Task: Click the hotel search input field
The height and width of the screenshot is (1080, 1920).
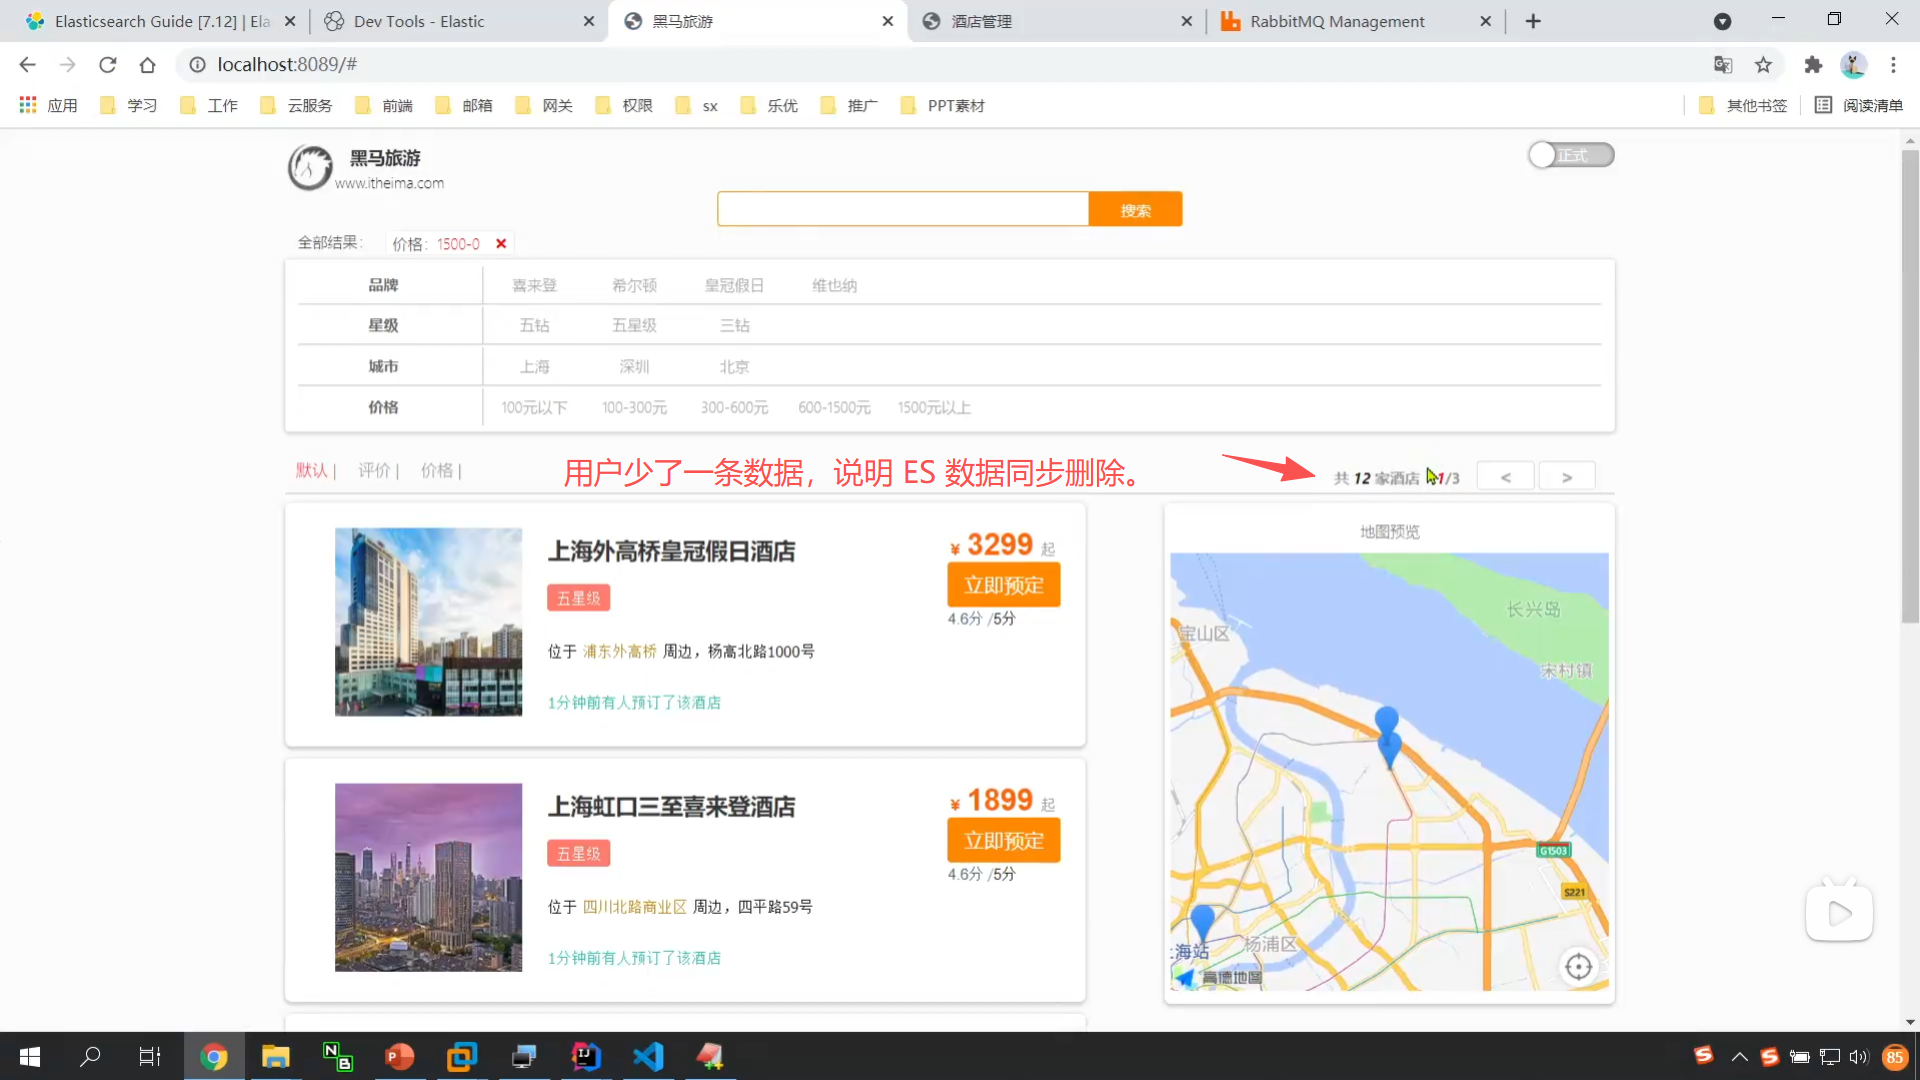Action: (x=903, y=210)
